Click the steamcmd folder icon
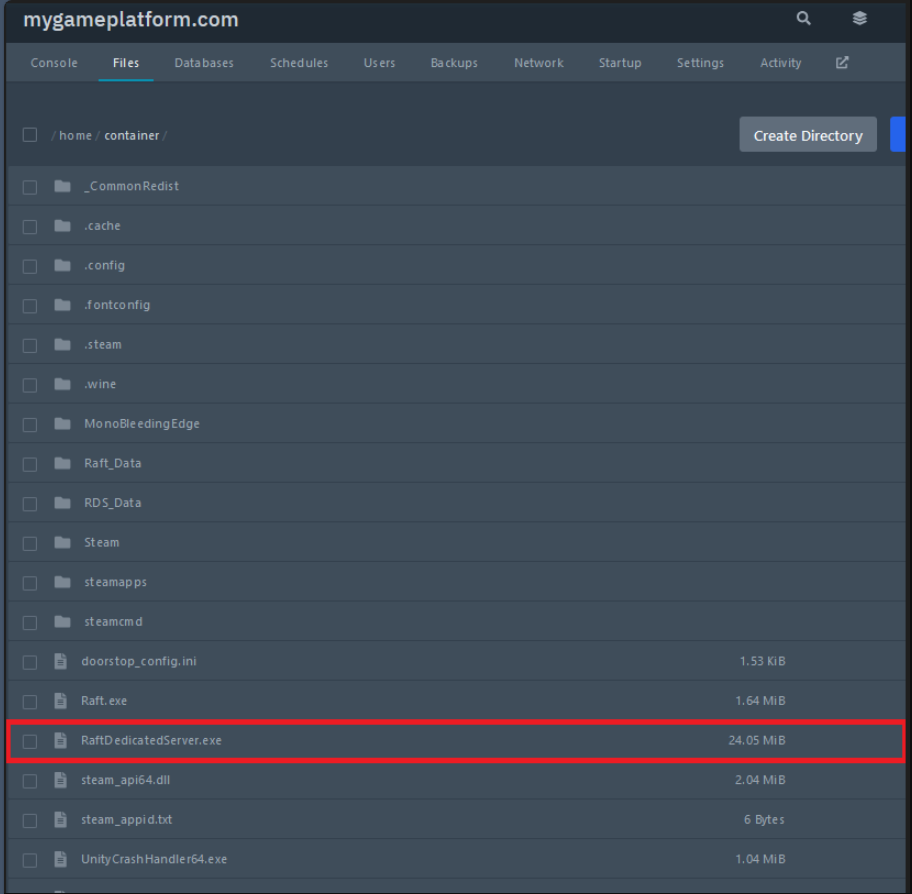Screen dimensions: 912x894 pos(62,621)
